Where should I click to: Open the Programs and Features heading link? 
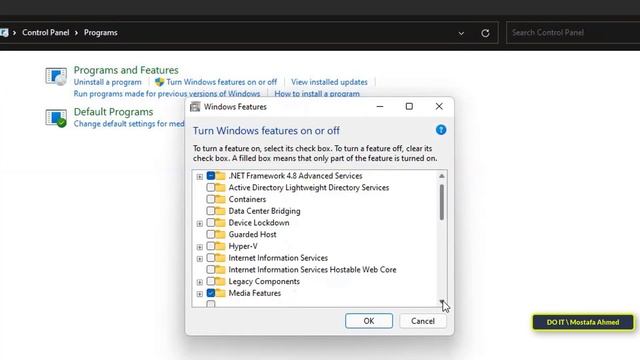click(x=126, y=70)
